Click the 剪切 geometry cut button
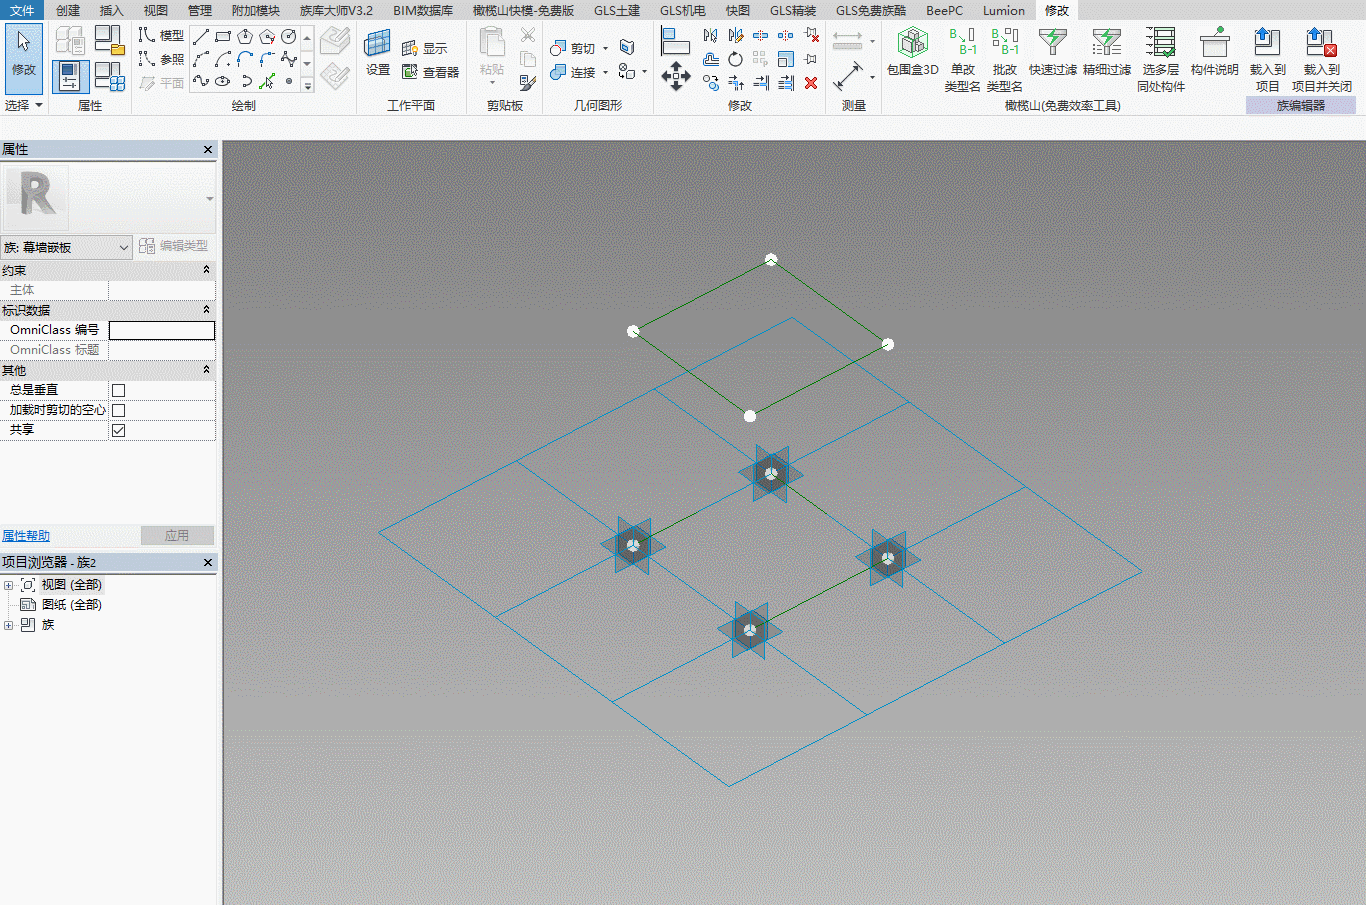Viewport: 1366px width, 905px height. (x=573, y=48)
